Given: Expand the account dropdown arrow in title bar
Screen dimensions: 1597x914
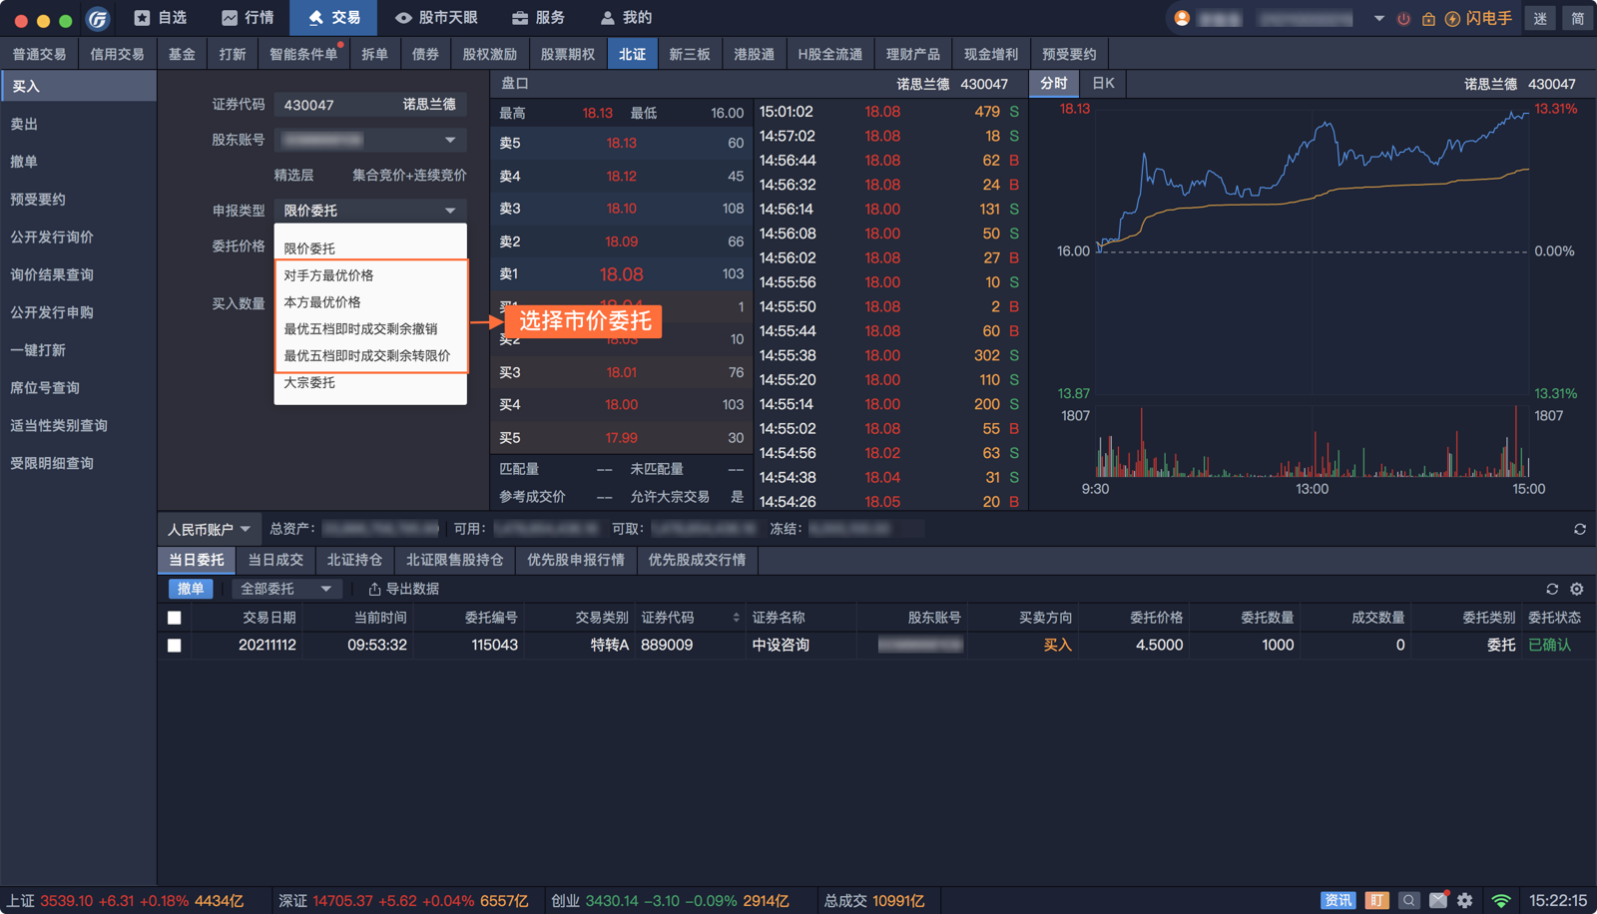Looking at the screenshot, I should (x=1379, y=19).
